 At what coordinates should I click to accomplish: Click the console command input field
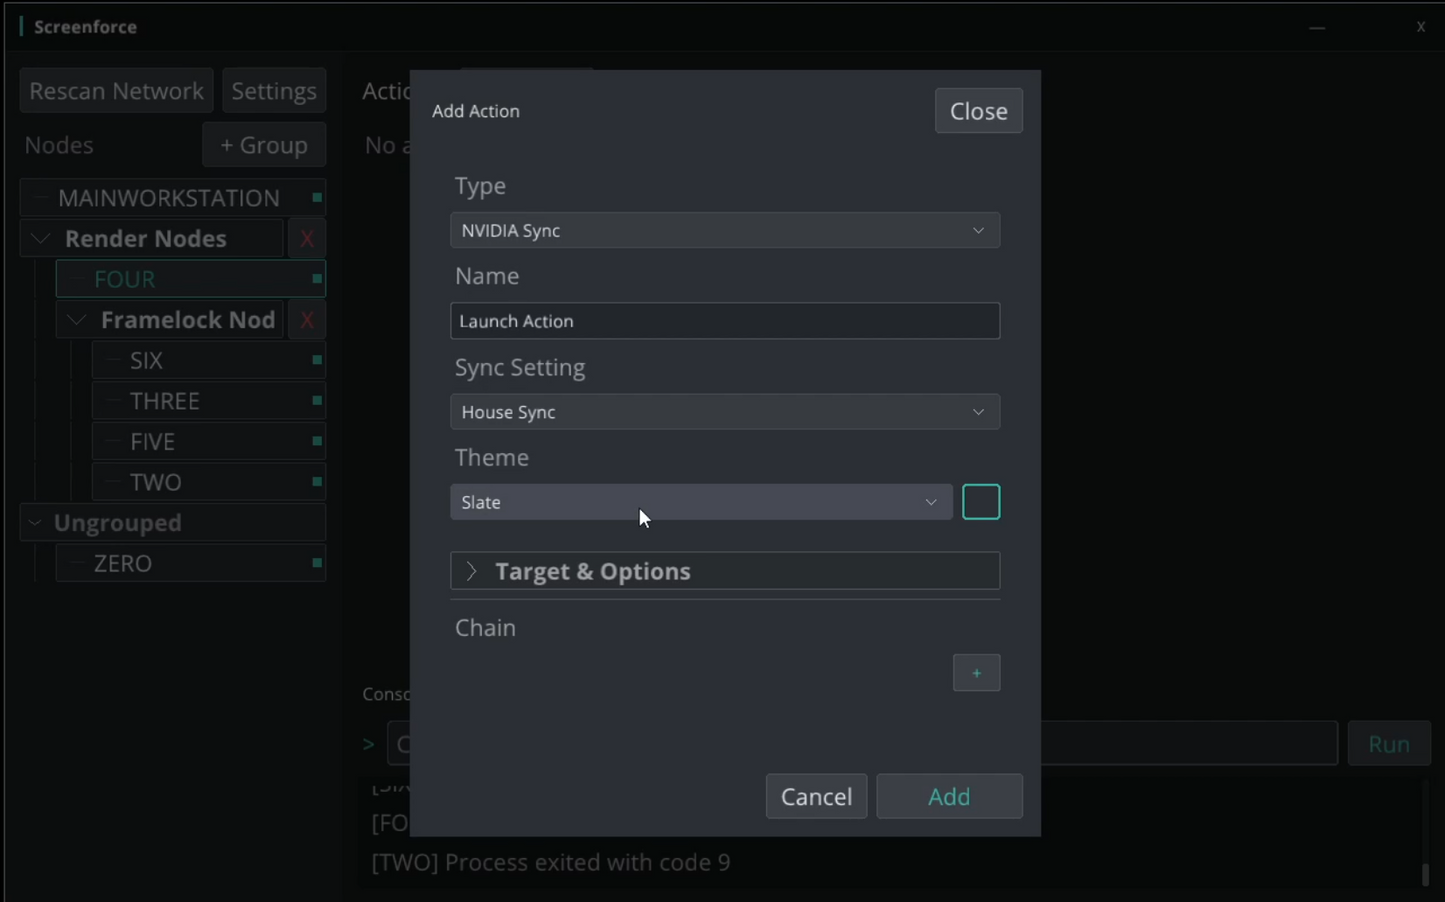(x=862, y=744)
